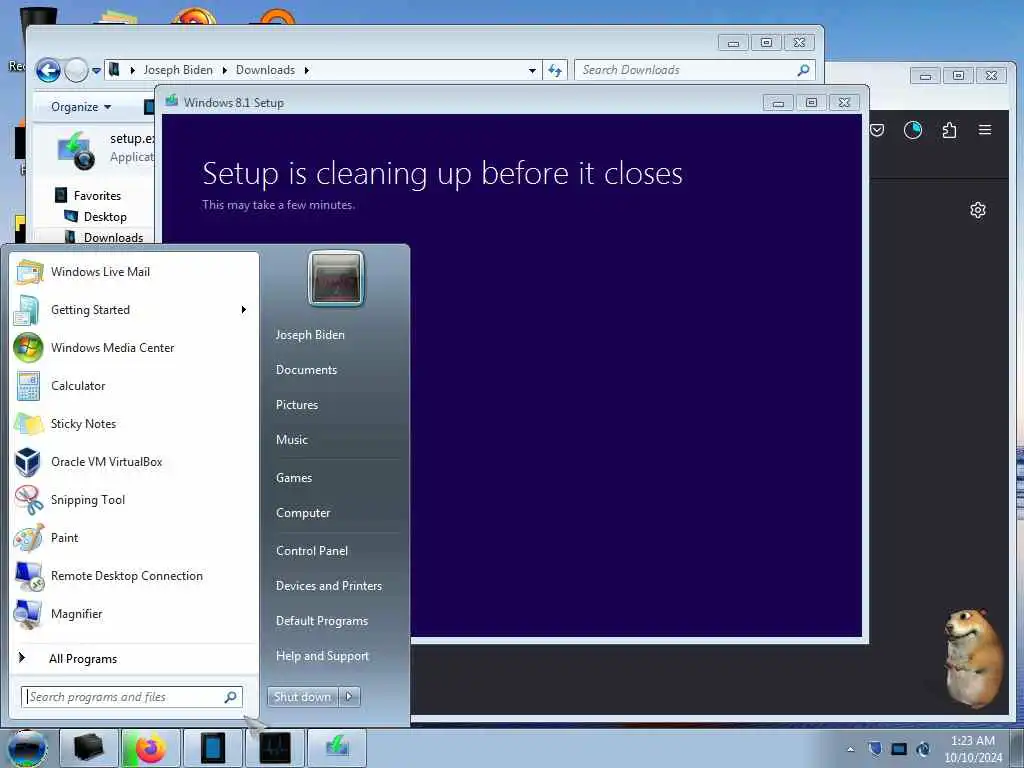The width and height of the screenshot is (1024, 768).
Task: Click the Explorer refresh button
Action: [555, 70]
